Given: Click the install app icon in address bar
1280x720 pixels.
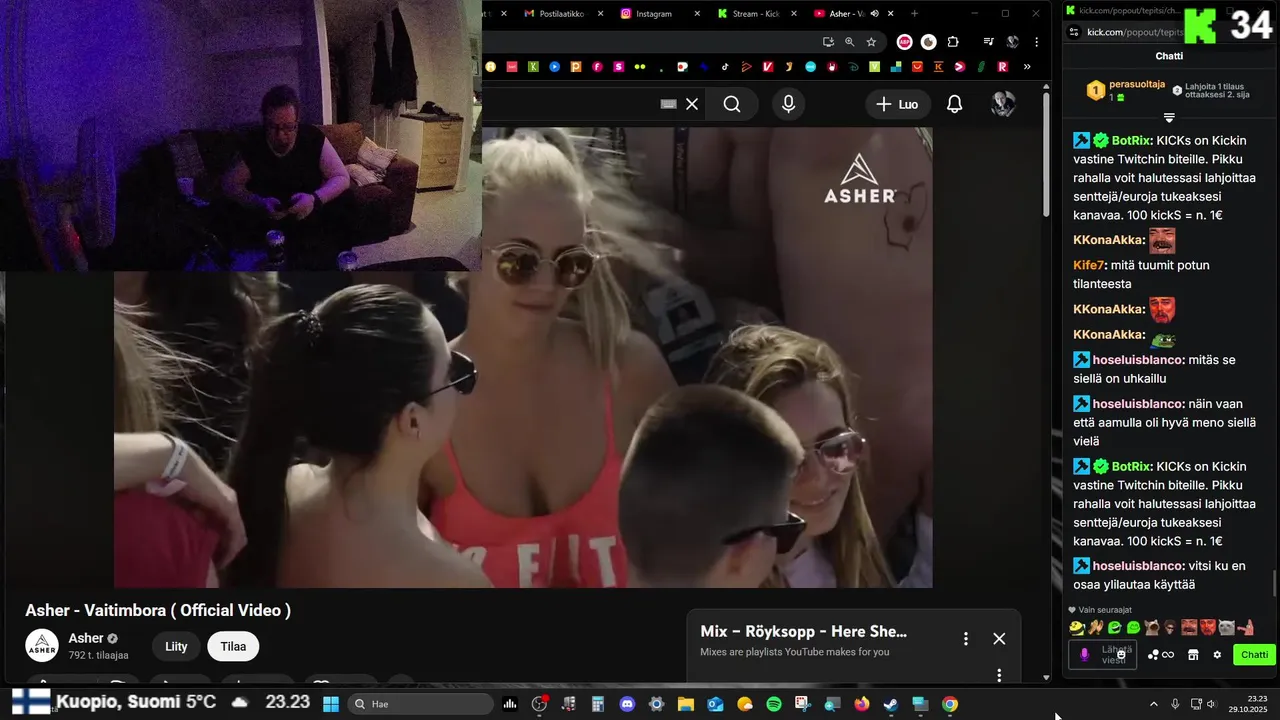Looking at the screenshot, I should 828,42.
